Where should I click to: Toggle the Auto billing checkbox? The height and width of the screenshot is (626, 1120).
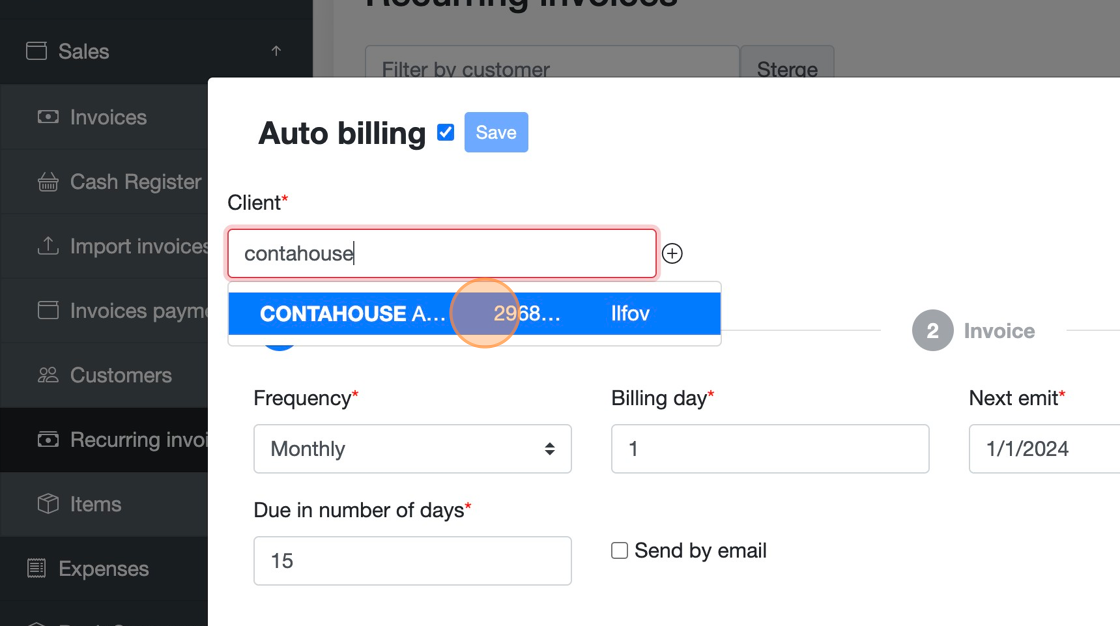point(446,132)
